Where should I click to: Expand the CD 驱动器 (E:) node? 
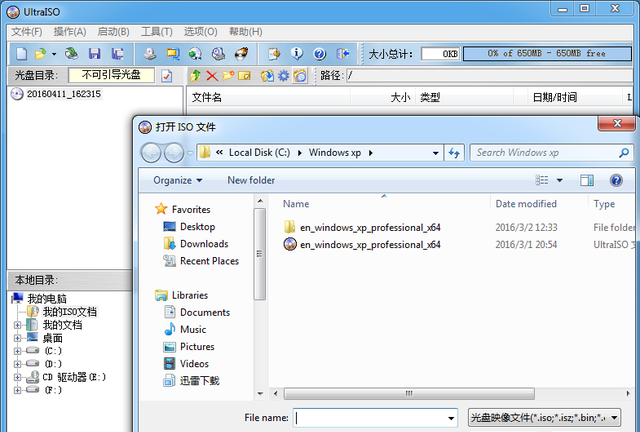(17, 377)
